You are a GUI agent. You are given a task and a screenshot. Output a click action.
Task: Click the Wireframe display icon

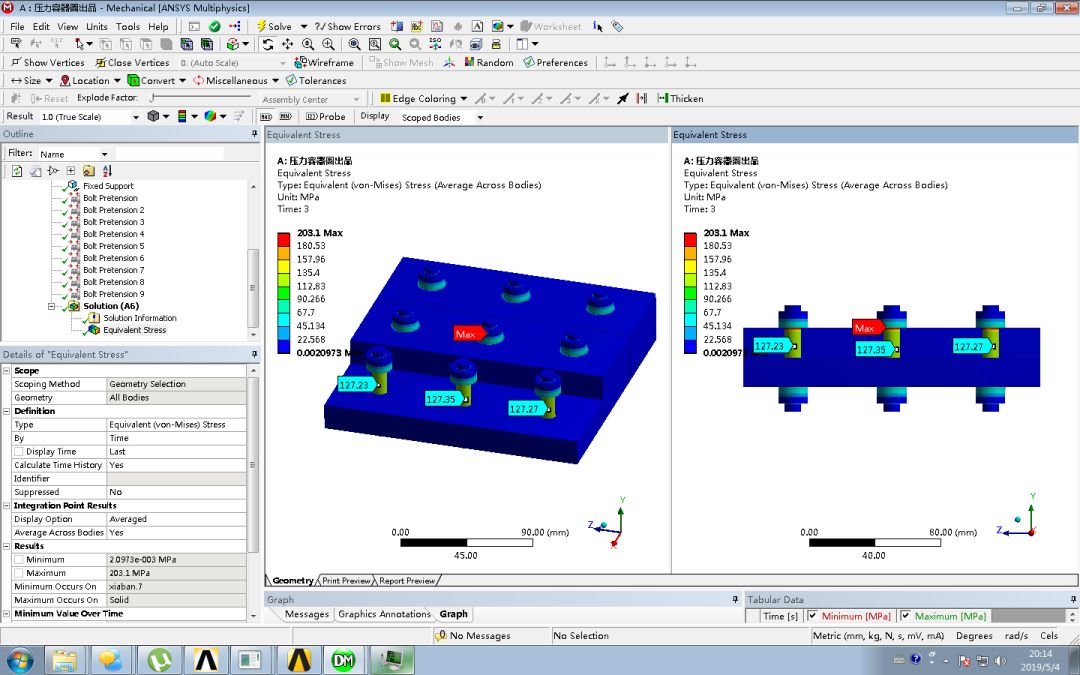point(324,62)
